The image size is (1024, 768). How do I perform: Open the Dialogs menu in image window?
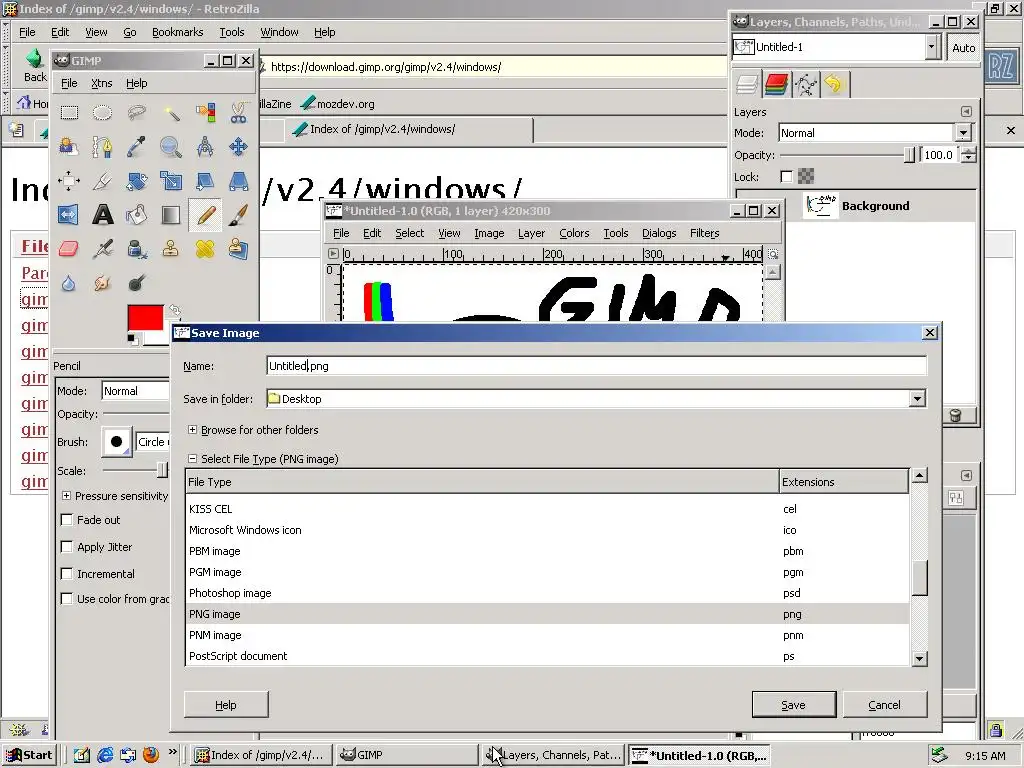(659, 233)
